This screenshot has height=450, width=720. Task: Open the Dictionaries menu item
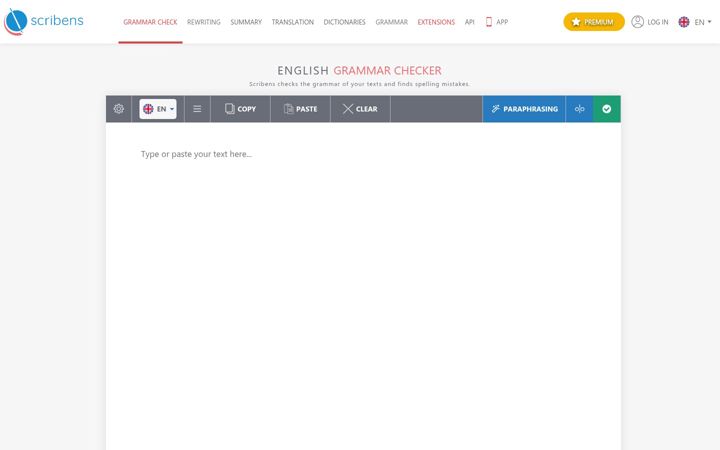pos(344,22)
